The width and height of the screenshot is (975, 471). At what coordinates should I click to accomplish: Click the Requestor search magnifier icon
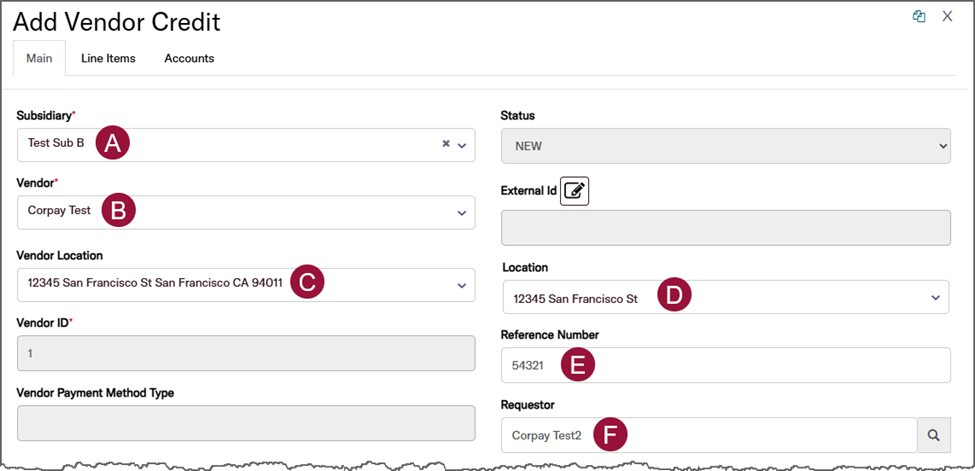point(932,435)
